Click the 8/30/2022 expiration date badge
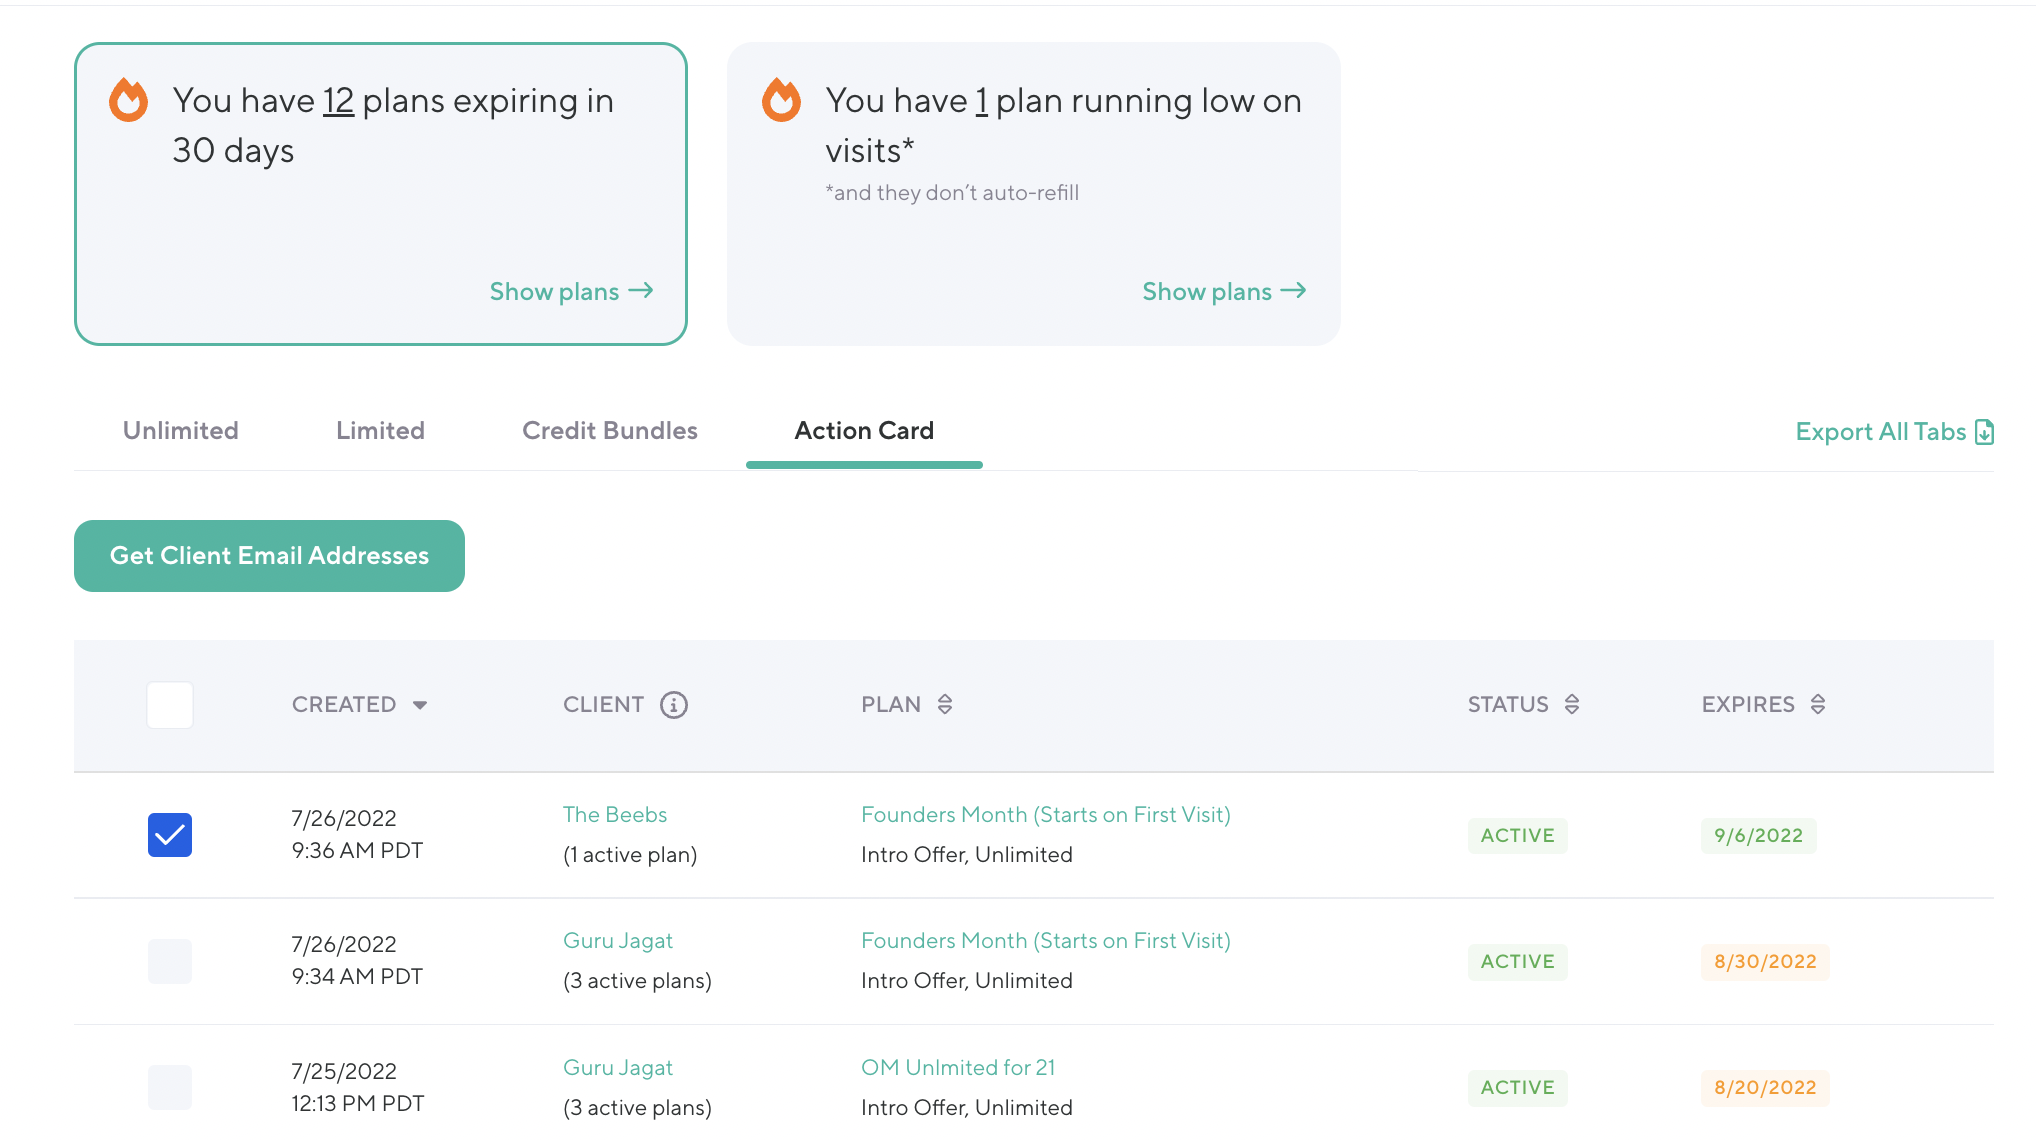2036x1140 pixels. click(1764, 962)
